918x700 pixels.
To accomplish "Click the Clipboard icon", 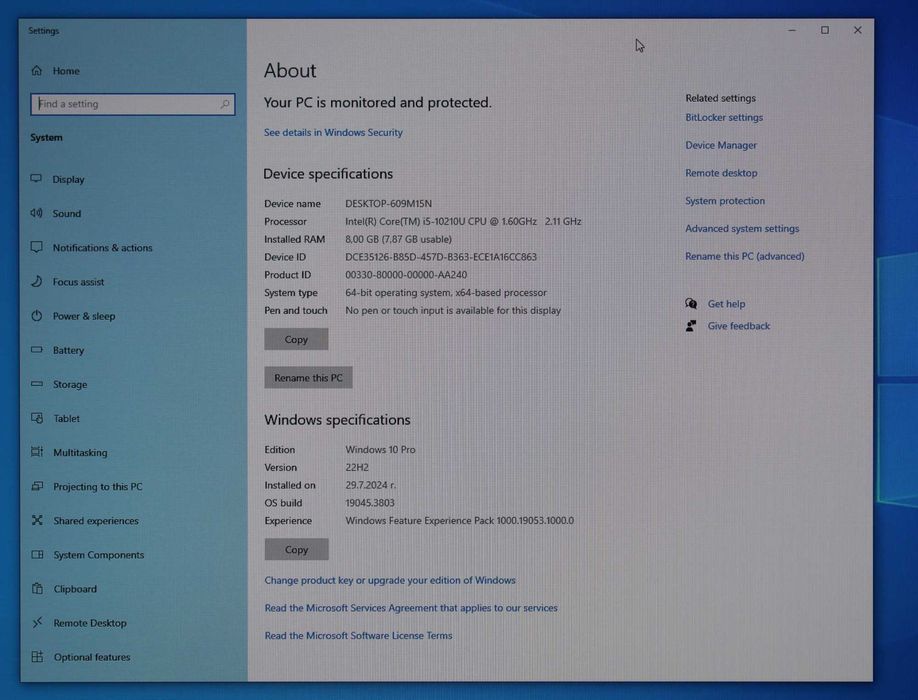I will [x=37, y=588].
